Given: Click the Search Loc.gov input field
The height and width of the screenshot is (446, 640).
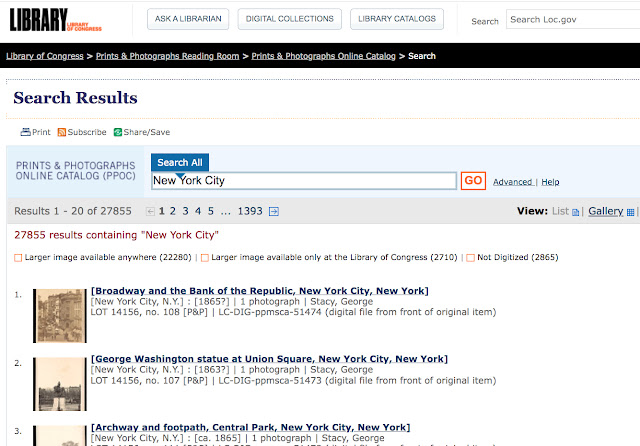Looking at the screenshot, I should coord(573,19).
